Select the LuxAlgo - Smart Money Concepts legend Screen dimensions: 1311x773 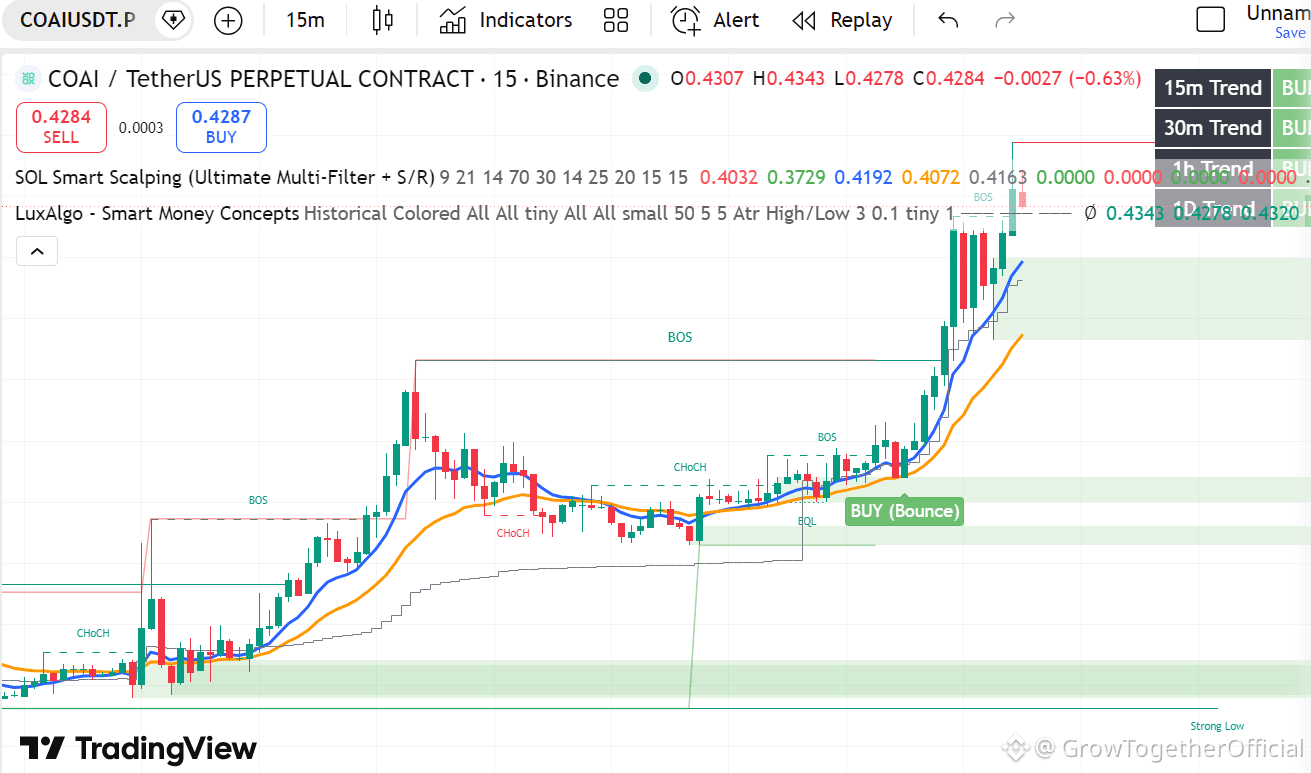157,213
